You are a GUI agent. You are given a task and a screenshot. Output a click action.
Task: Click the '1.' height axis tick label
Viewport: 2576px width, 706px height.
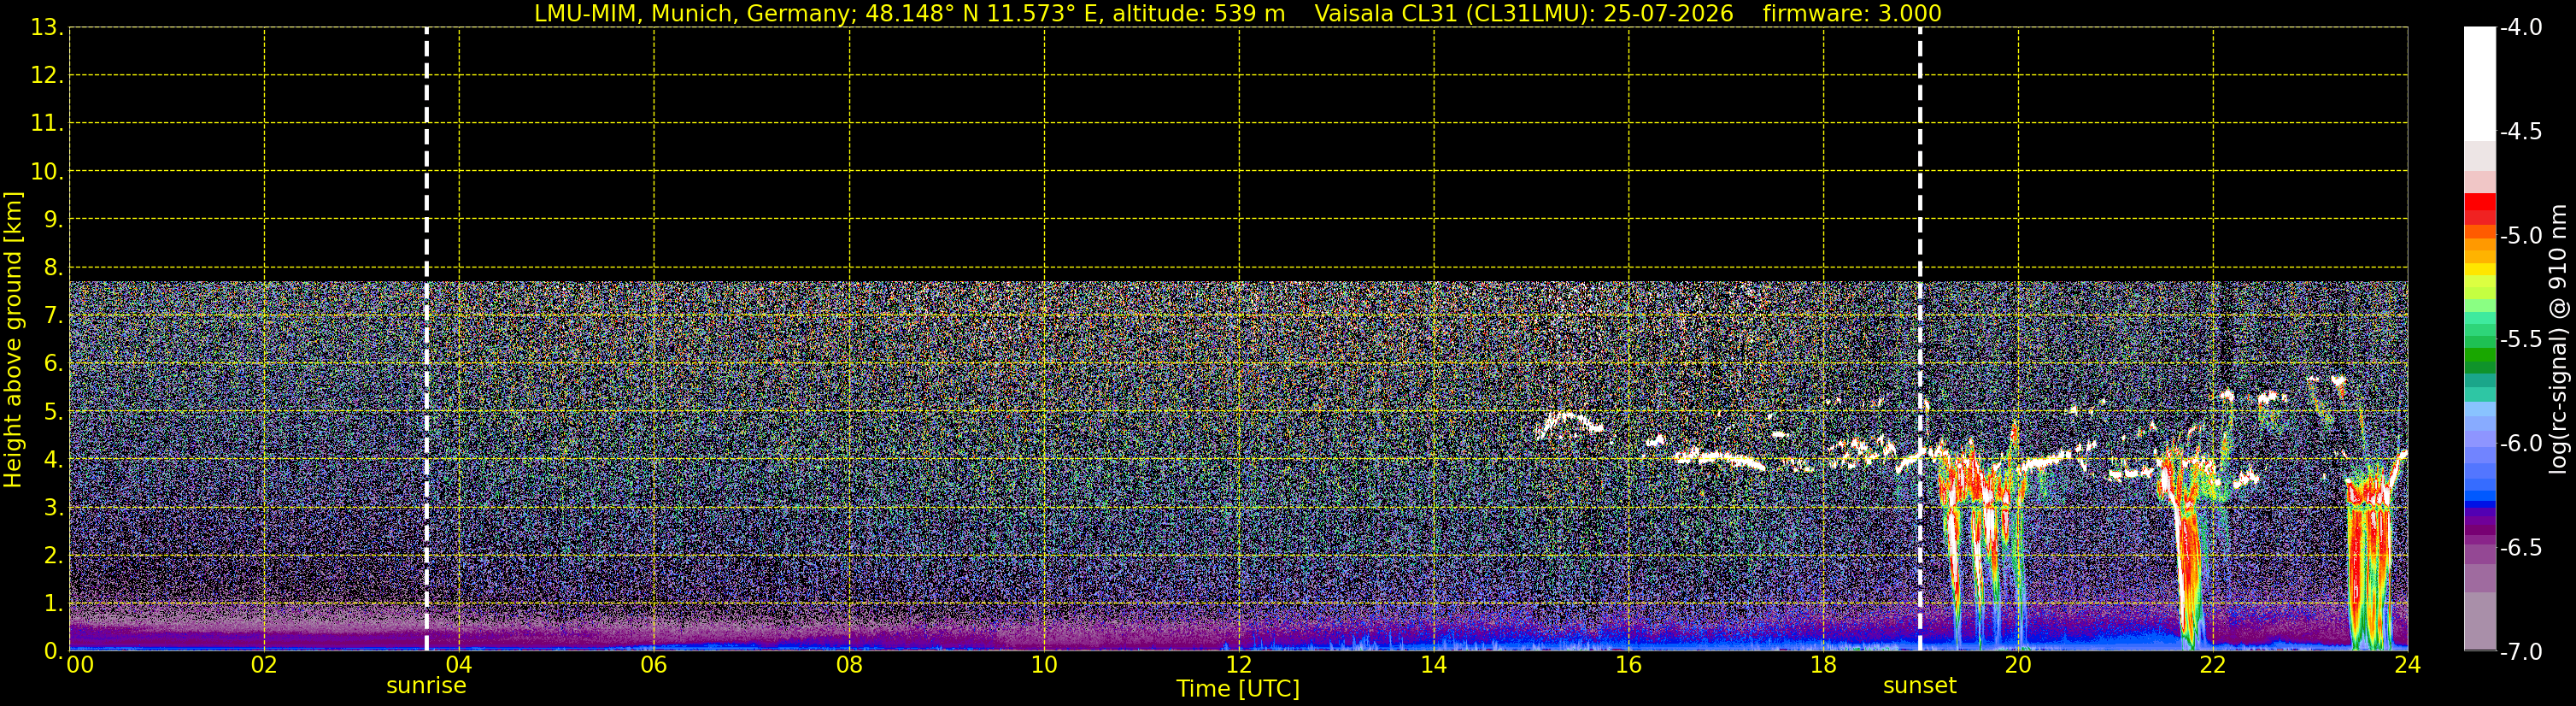(x=53, y=604)
